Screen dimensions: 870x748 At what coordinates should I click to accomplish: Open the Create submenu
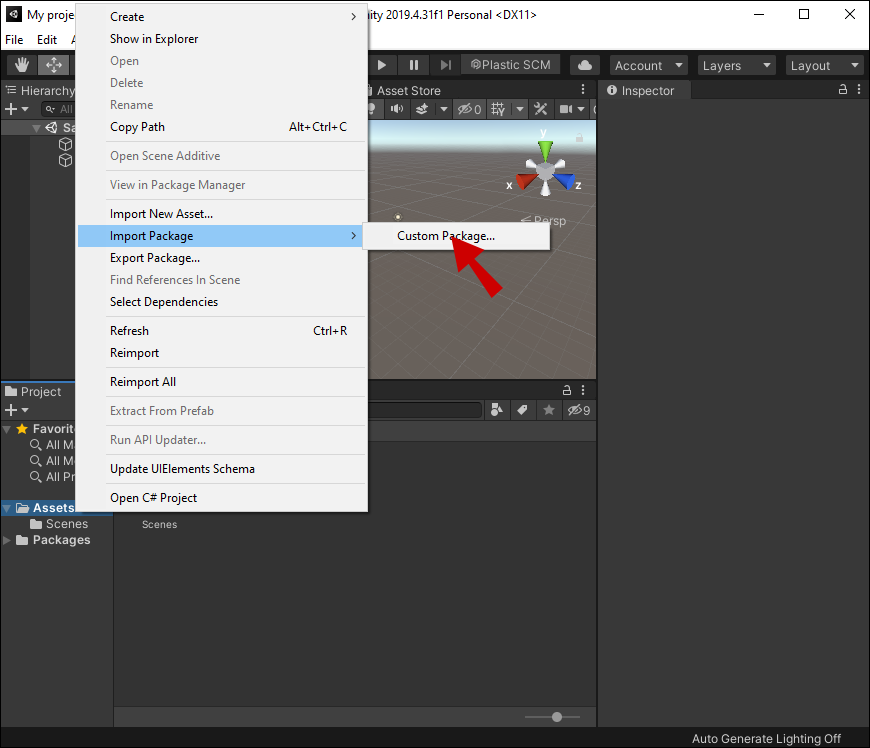(222, 17)
